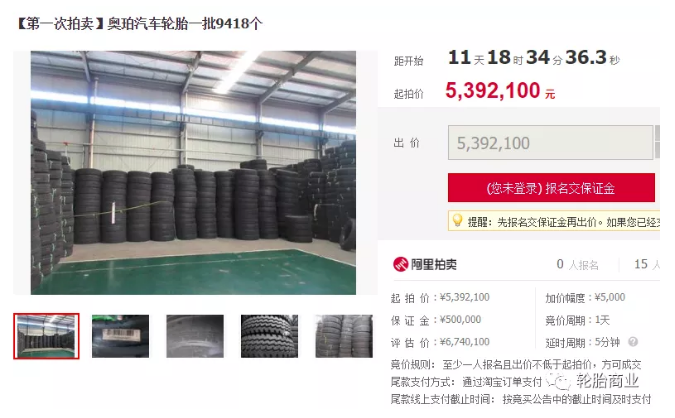Viewport: 675px width, 418px height.
Task: Select the fifth stacked tires thumbnail
Action: 344,336
